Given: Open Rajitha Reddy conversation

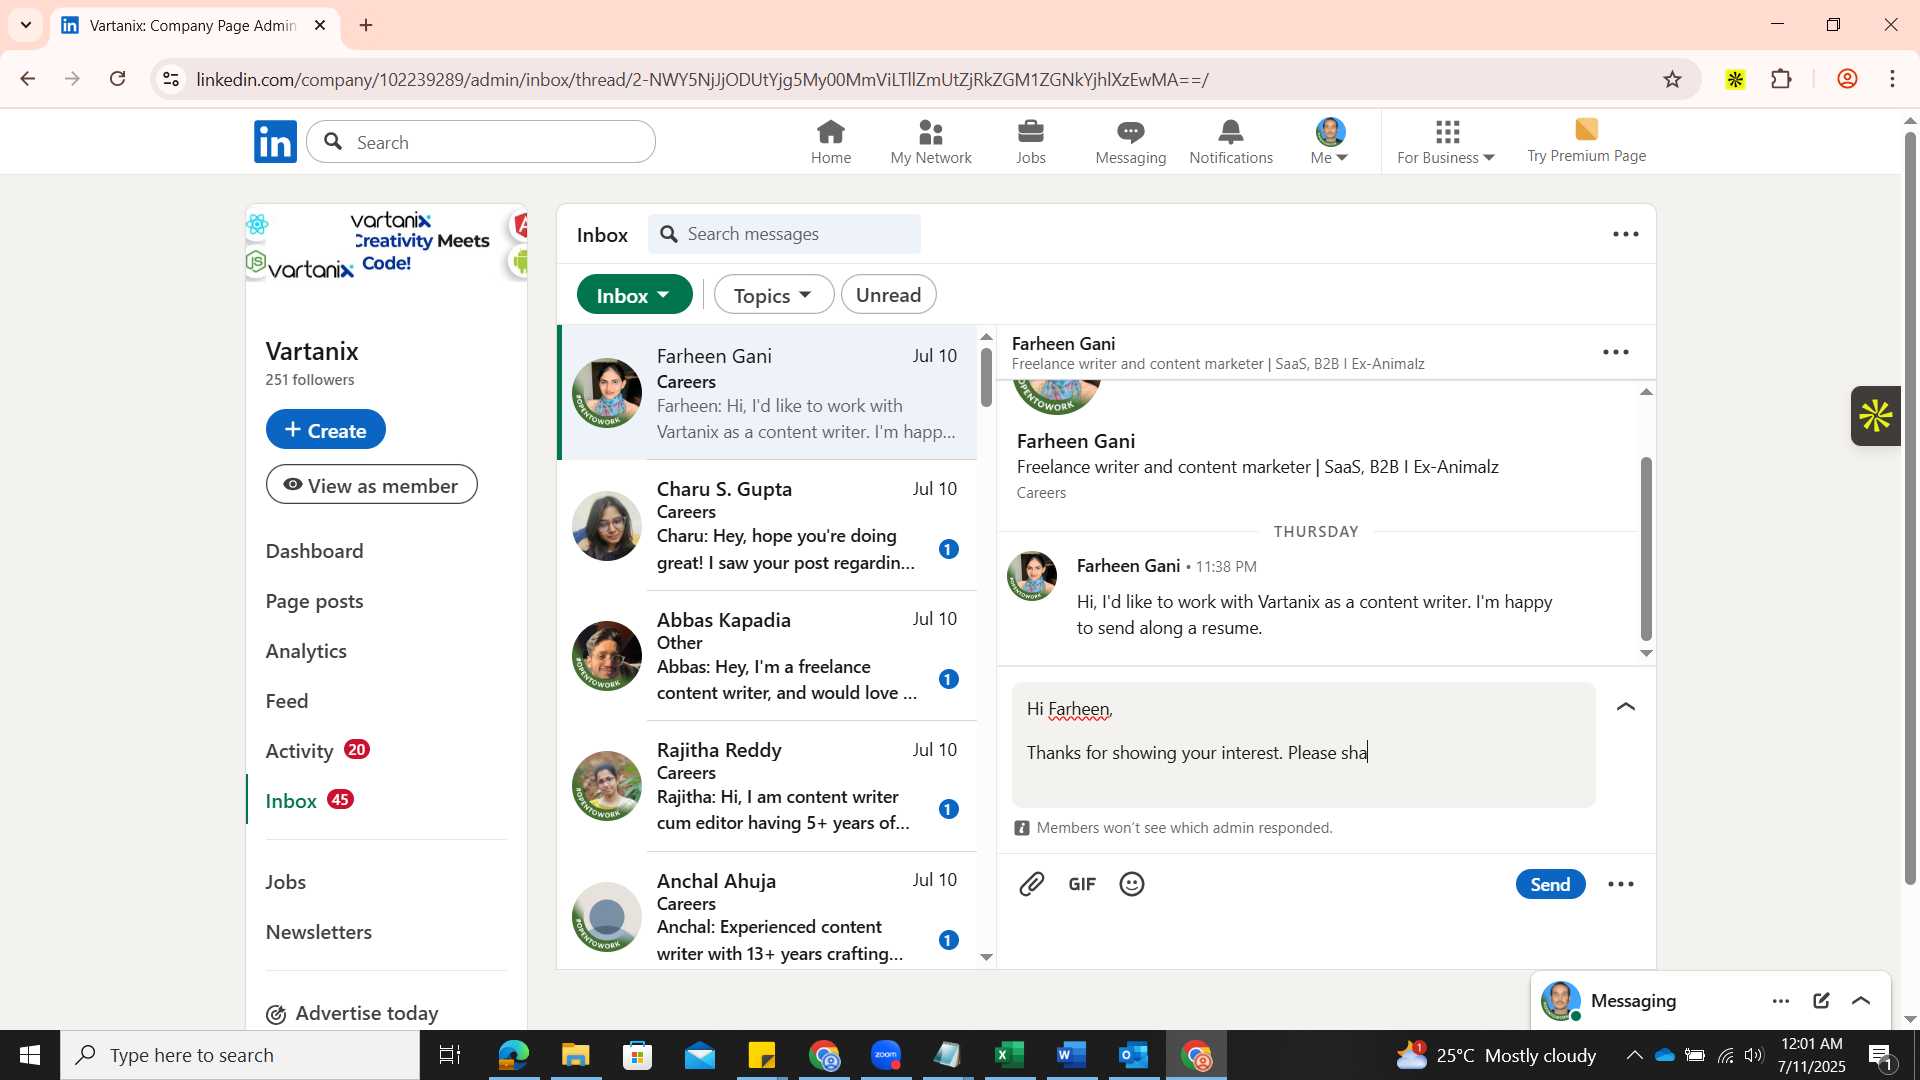Looking at the screenshot, I should (767, 786).
